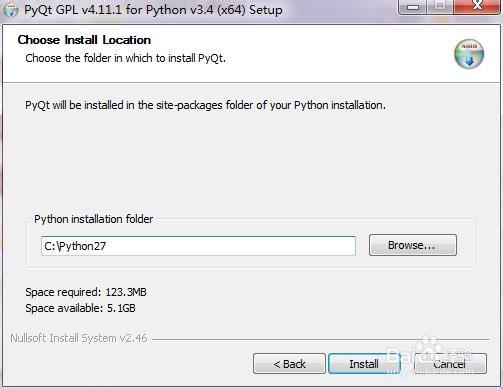Click the Choose Install Location heading
The width and height of the screenshot is (503, 389).
tap(84, 40)
